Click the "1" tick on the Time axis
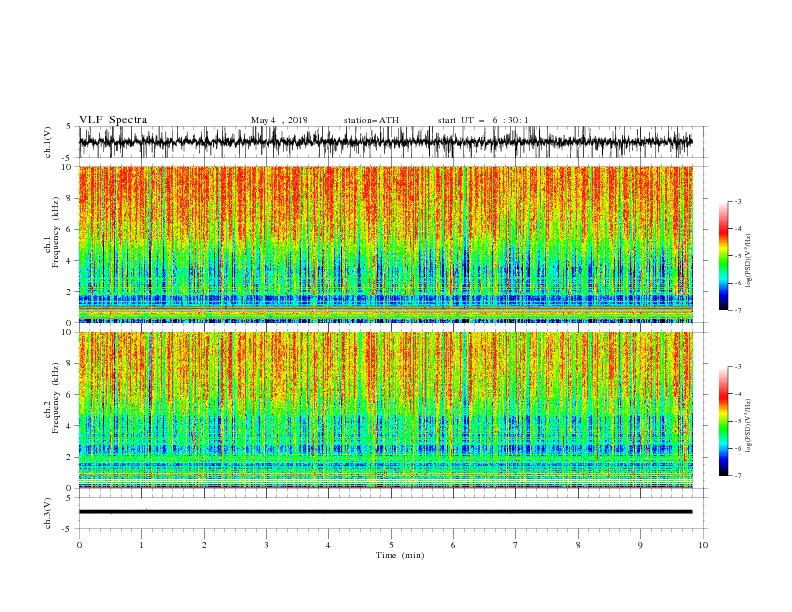The image size is (792, 612). [x=141, y=545]
